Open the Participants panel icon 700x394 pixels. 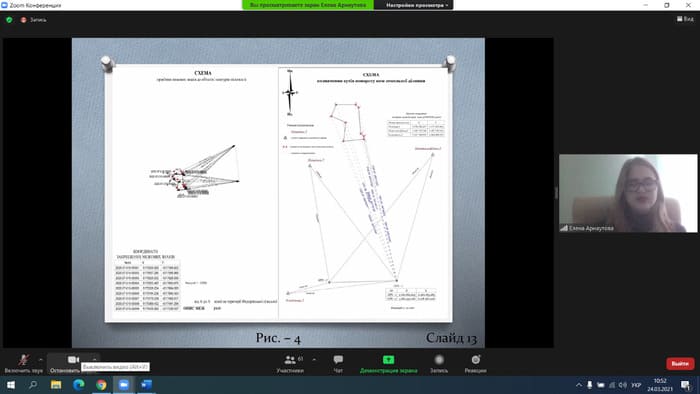tap(290, 359)
